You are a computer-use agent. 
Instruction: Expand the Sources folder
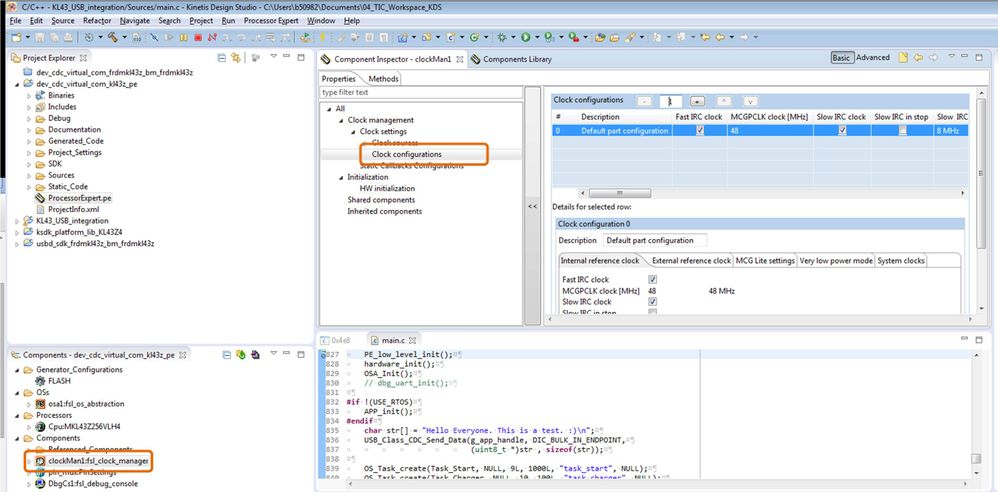[29, 175]
